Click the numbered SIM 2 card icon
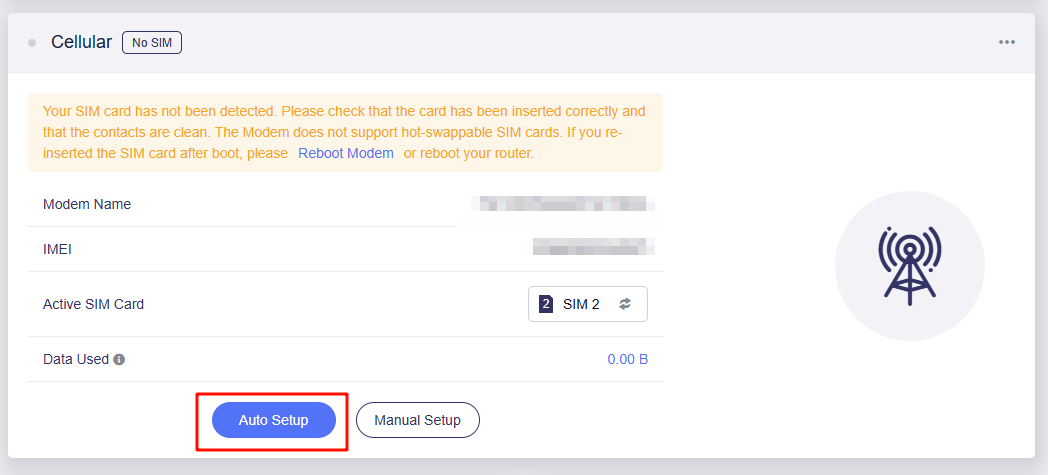1048x475 pixels. tap(546, 304)
